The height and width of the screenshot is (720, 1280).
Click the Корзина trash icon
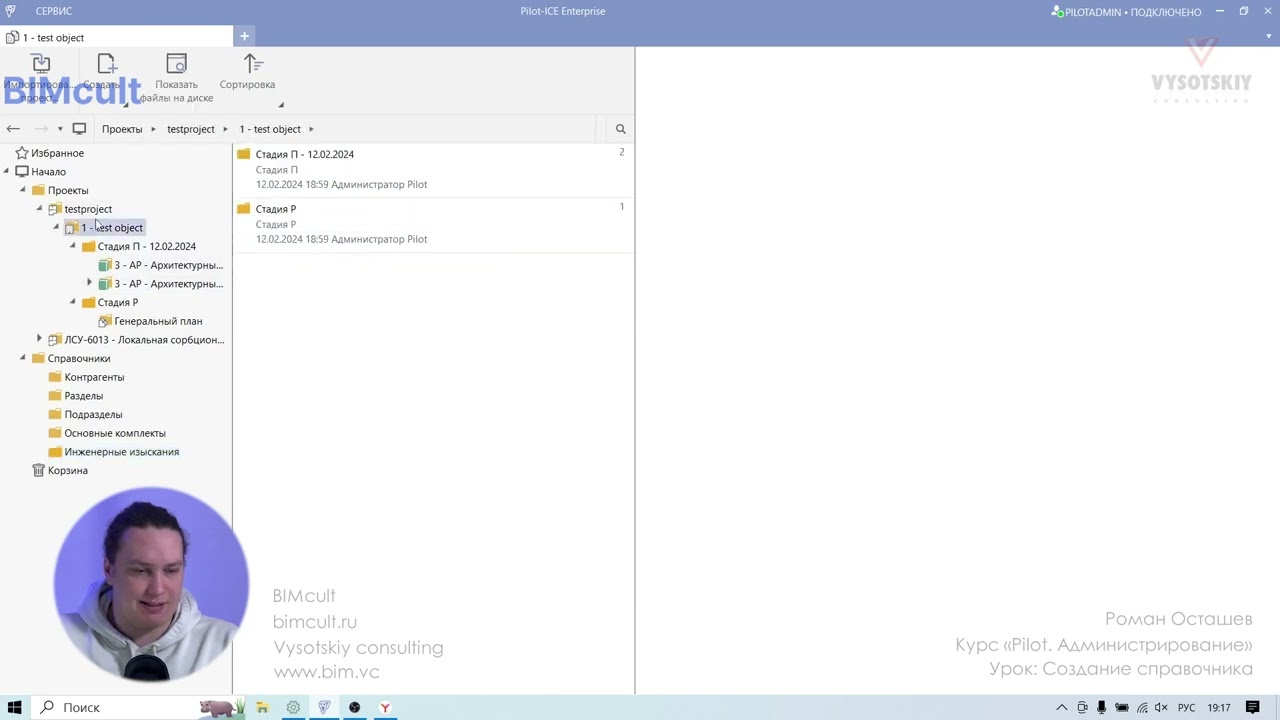coord(38,470)
